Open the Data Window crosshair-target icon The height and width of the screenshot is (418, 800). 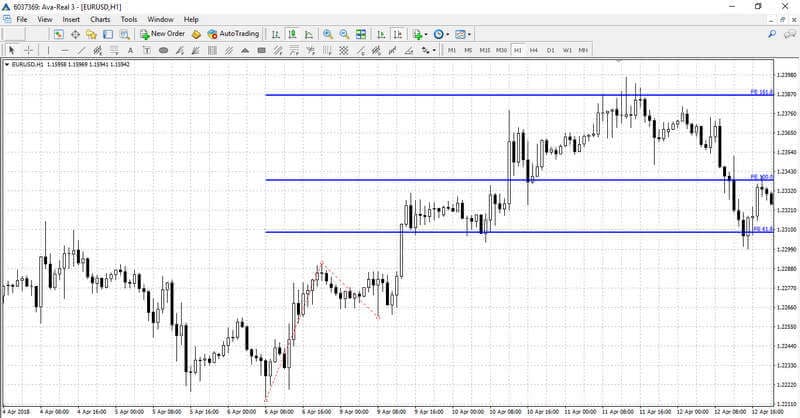click(x=75, y=34)
